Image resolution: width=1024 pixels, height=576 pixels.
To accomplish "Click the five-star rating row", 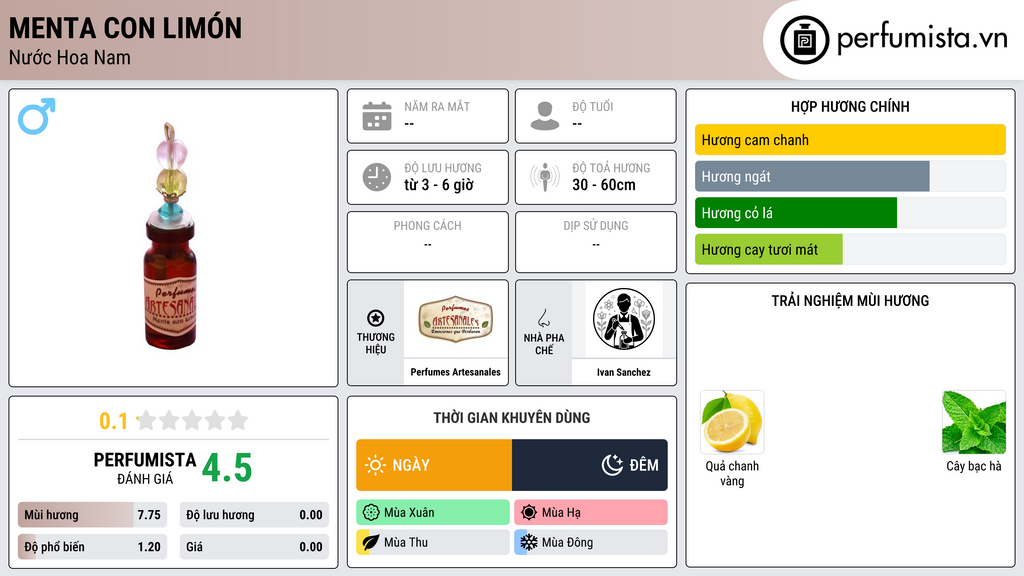I will pyautogui.click(x=192, y=420).
